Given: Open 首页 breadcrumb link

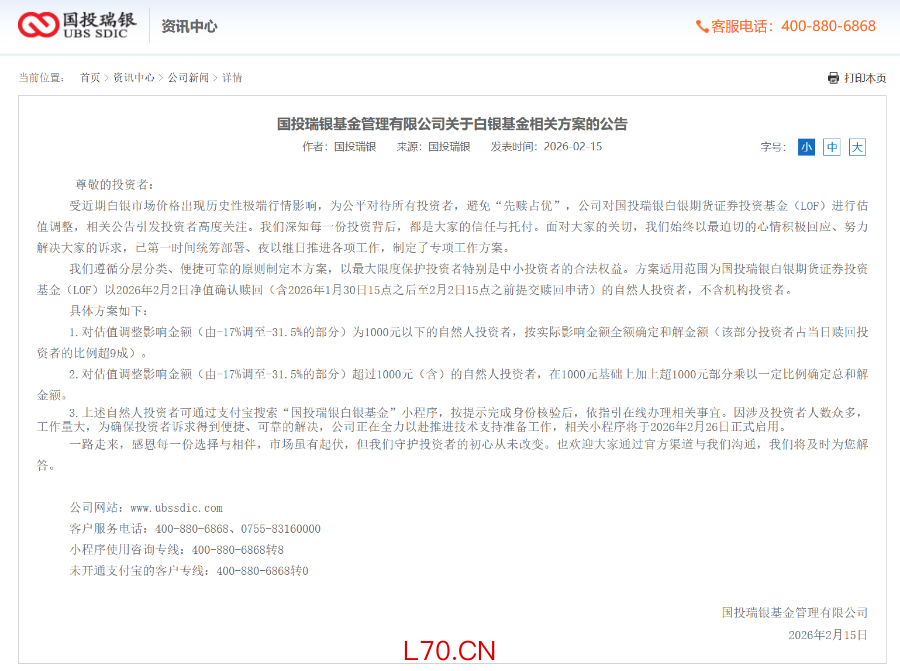Looking at the screenshot, I should (x=90, y=77).
